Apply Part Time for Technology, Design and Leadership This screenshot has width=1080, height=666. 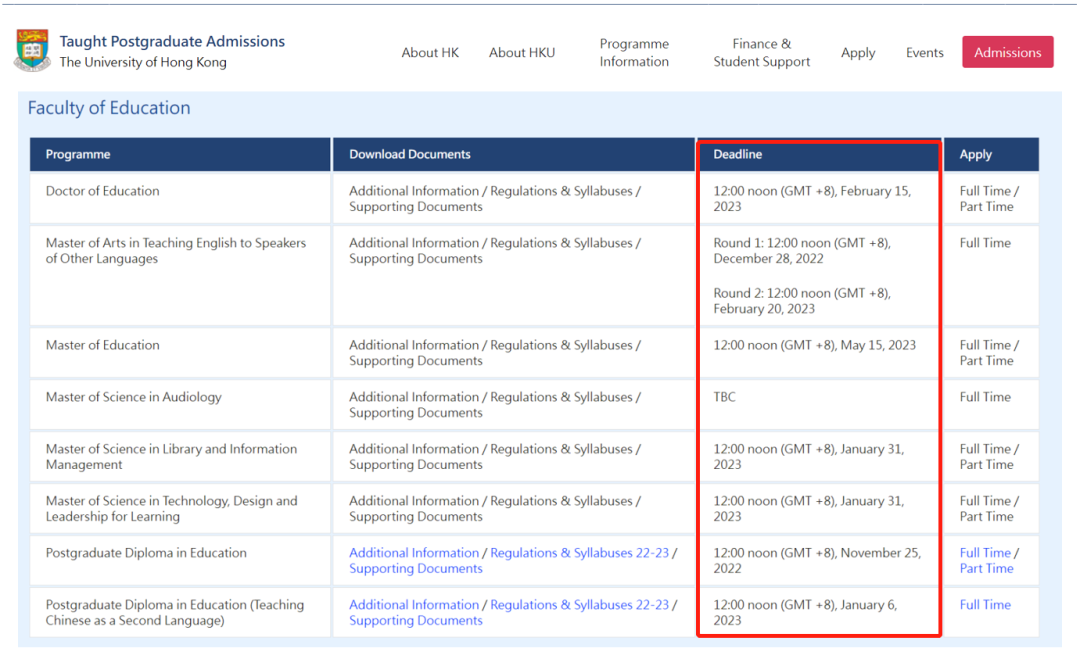pyautogui.click(x=987, y=517)
